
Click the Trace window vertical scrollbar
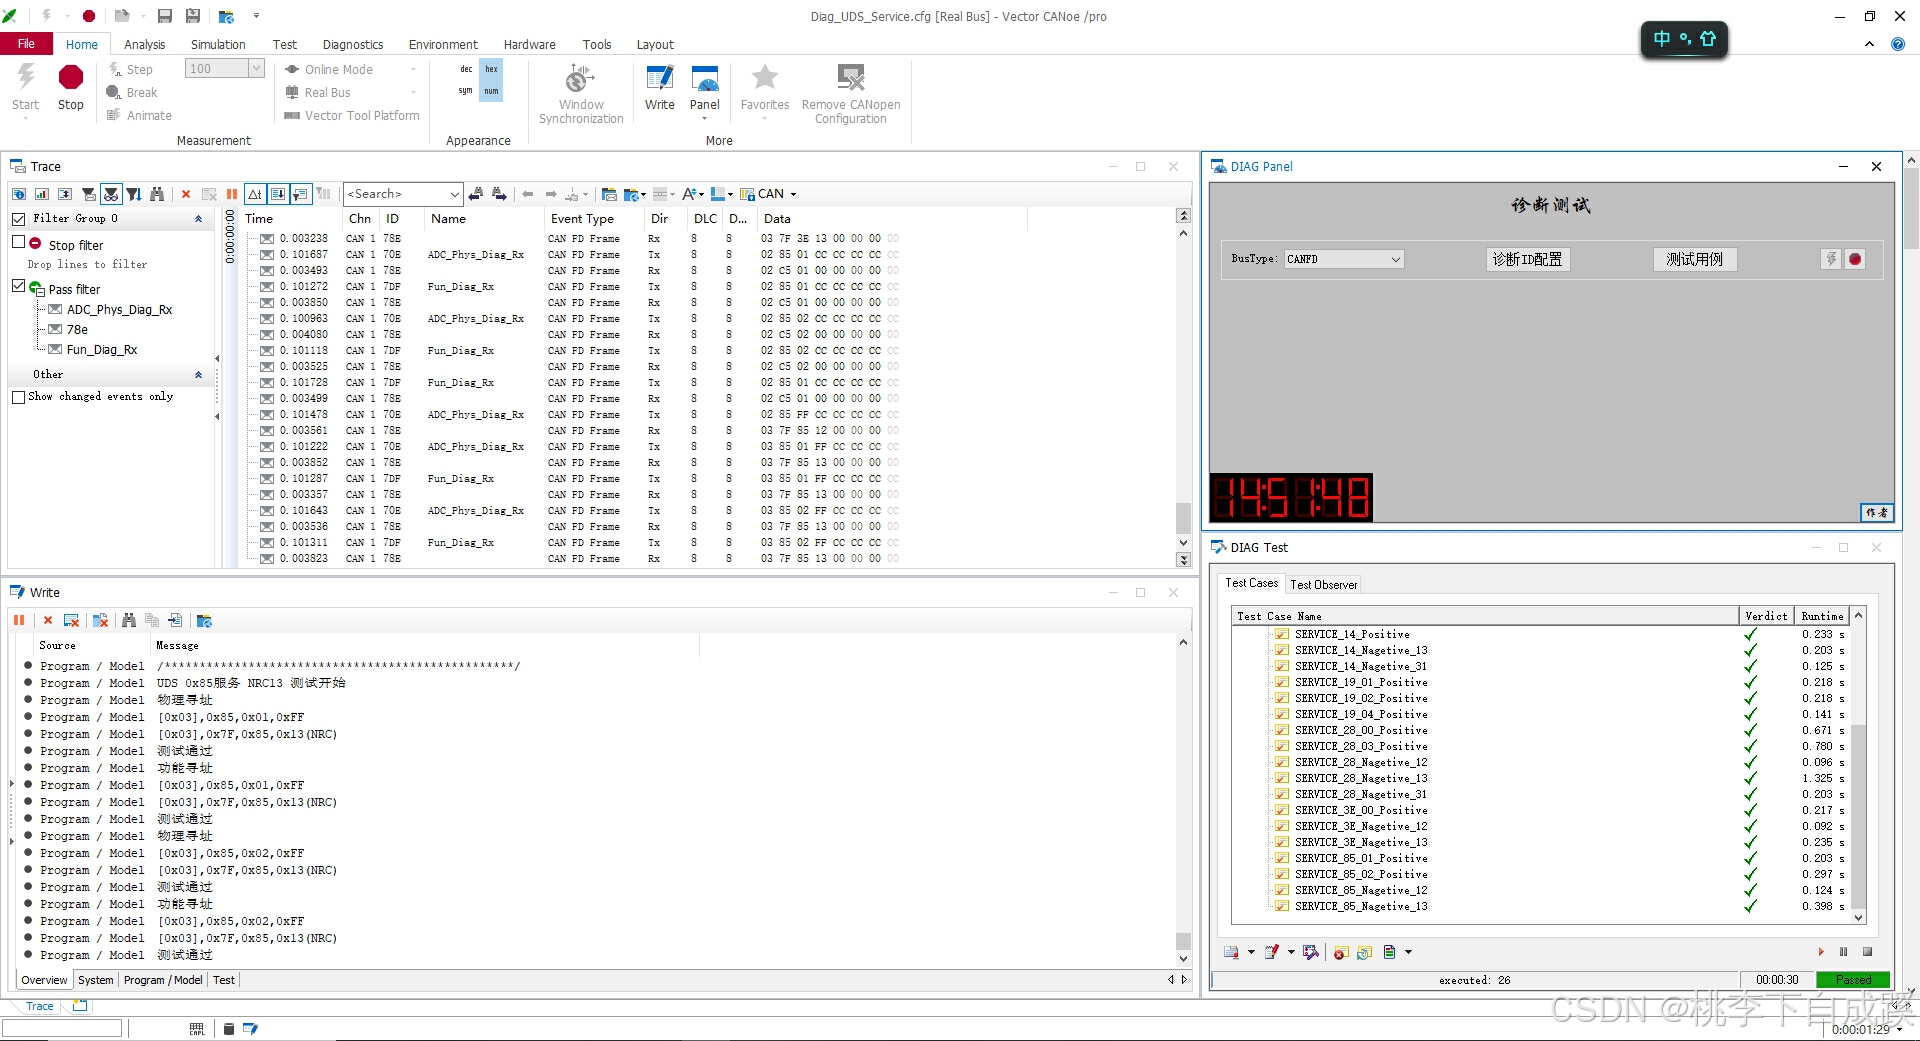[1183, 387]
